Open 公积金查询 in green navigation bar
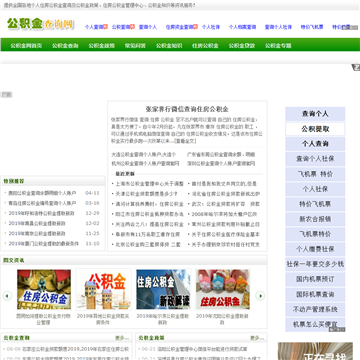The width and height of the screenshot is (360, 360). 65,46
